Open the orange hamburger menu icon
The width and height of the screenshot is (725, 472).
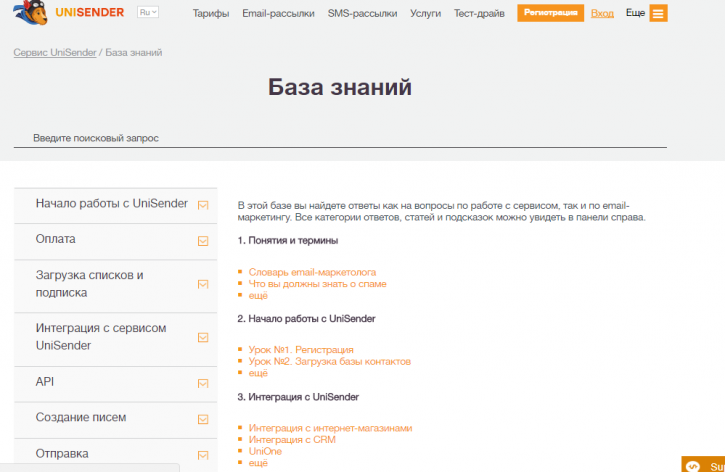(x=658, y=13)
